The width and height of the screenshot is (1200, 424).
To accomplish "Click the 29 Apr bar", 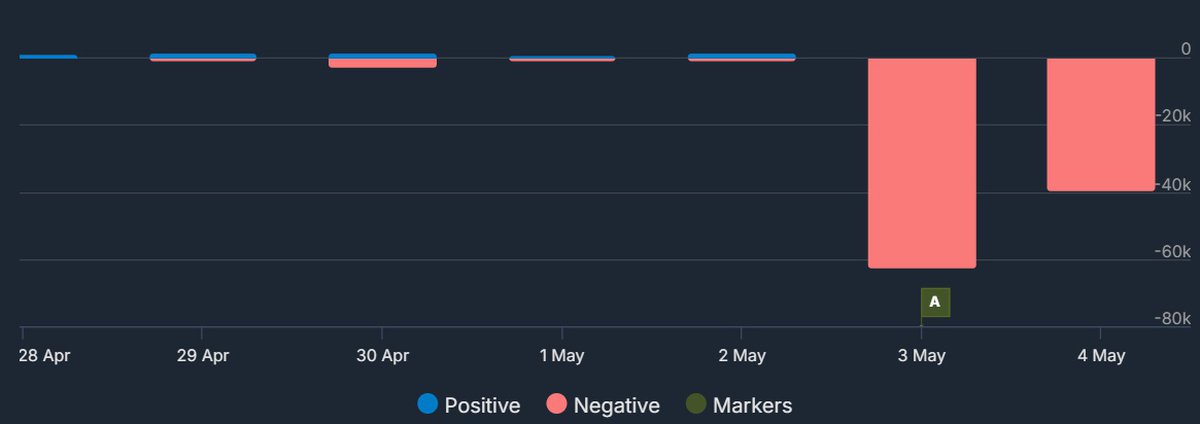I will pos(203,57).
